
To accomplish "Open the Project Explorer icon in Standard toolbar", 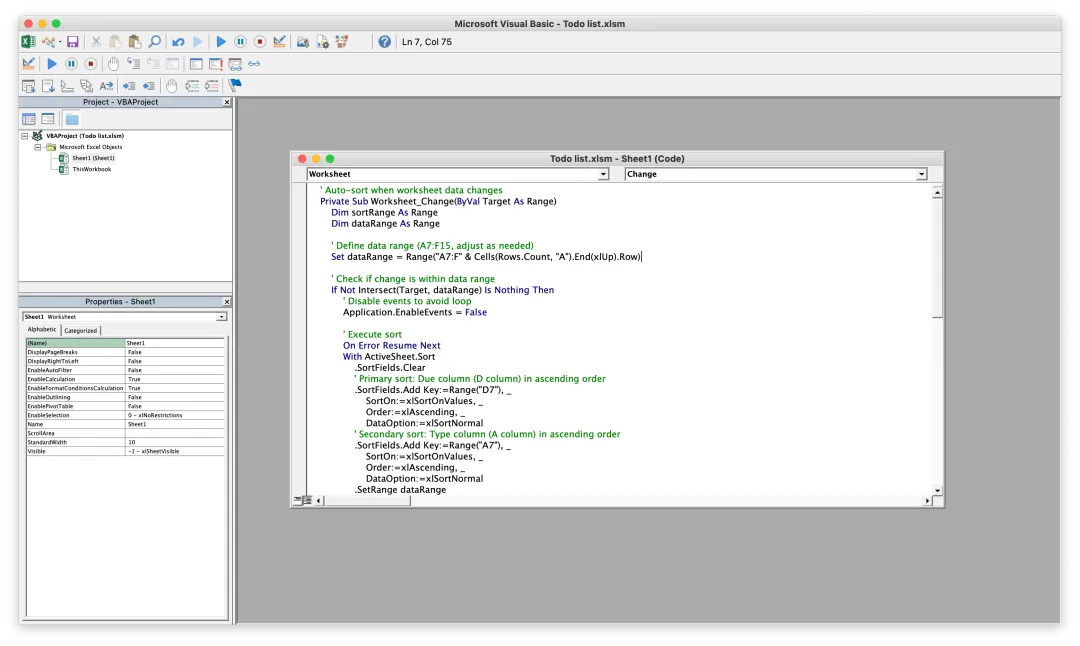I will tap(302, 42).
